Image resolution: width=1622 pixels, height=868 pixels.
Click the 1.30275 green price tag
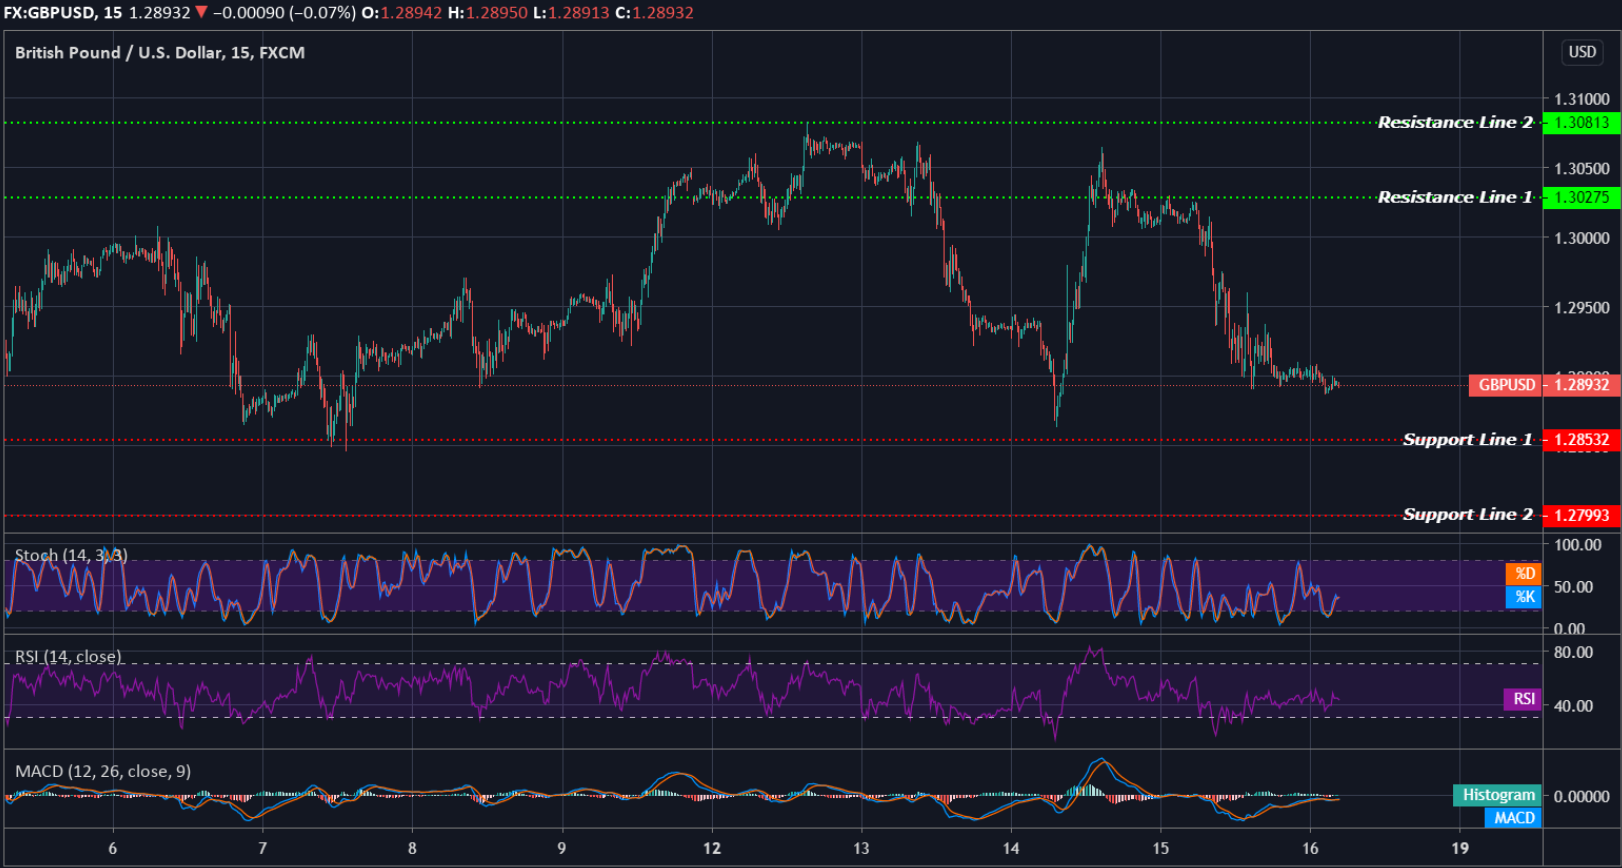pyautogui.click(x=1581, y=197)
